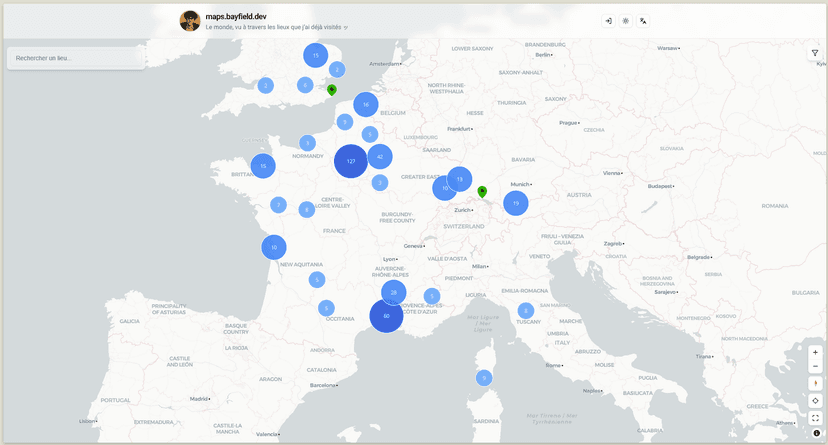Open the 19 cluster south of Munich
Viewport: 828px width, 445px height.
click(x=516, y=203)
